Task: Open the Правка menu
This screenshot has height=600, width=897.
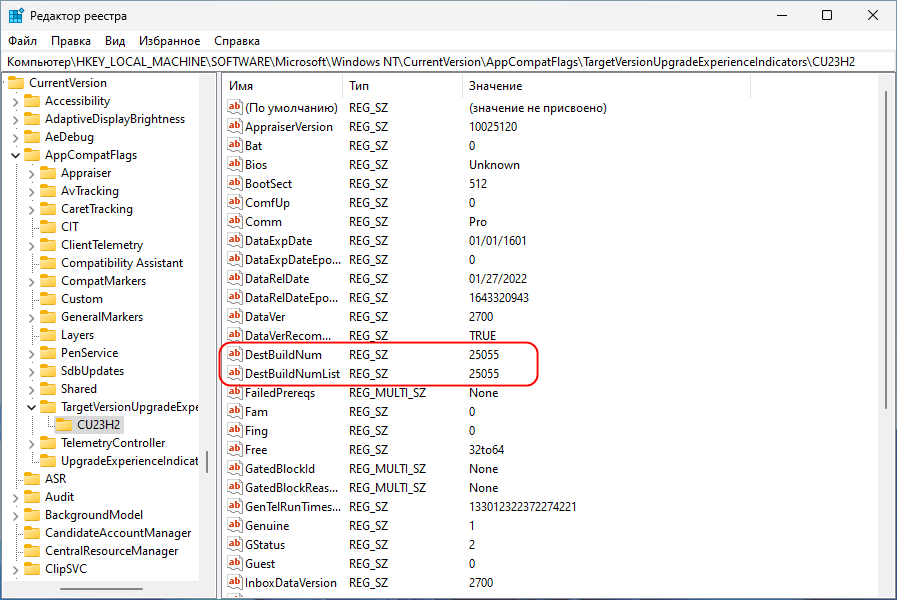Action: point(71,41)
